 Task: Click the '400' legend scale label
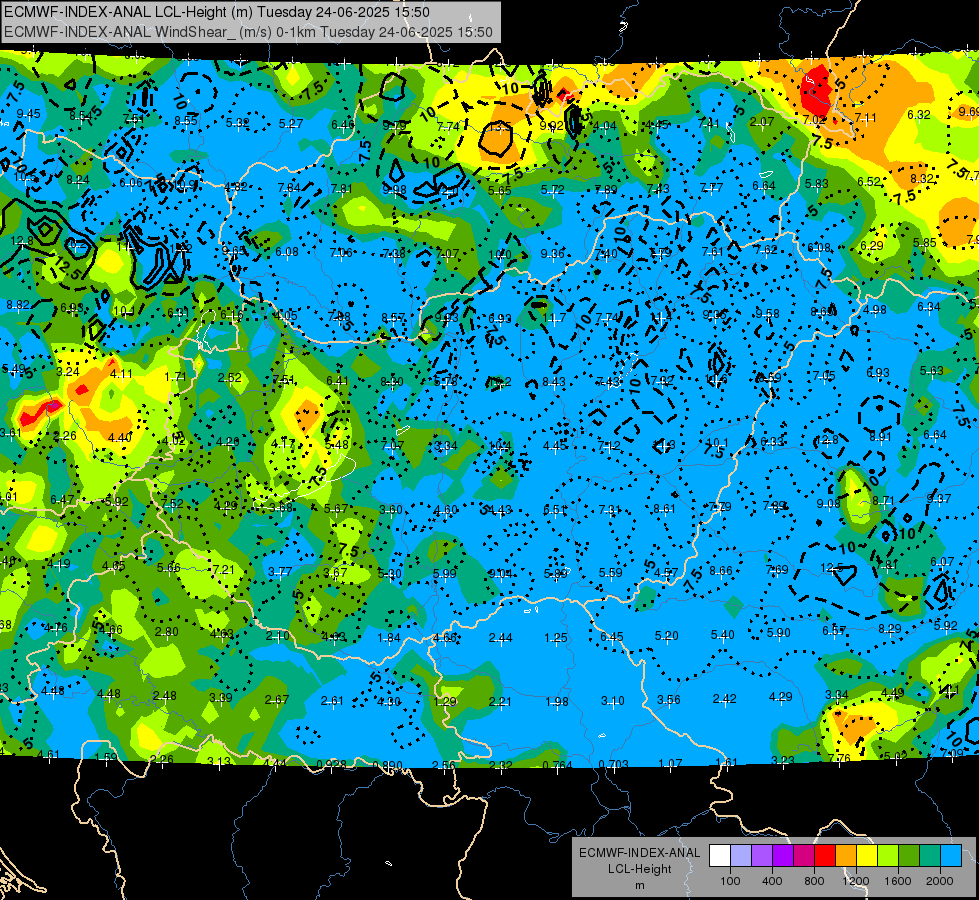pos(772,881)
